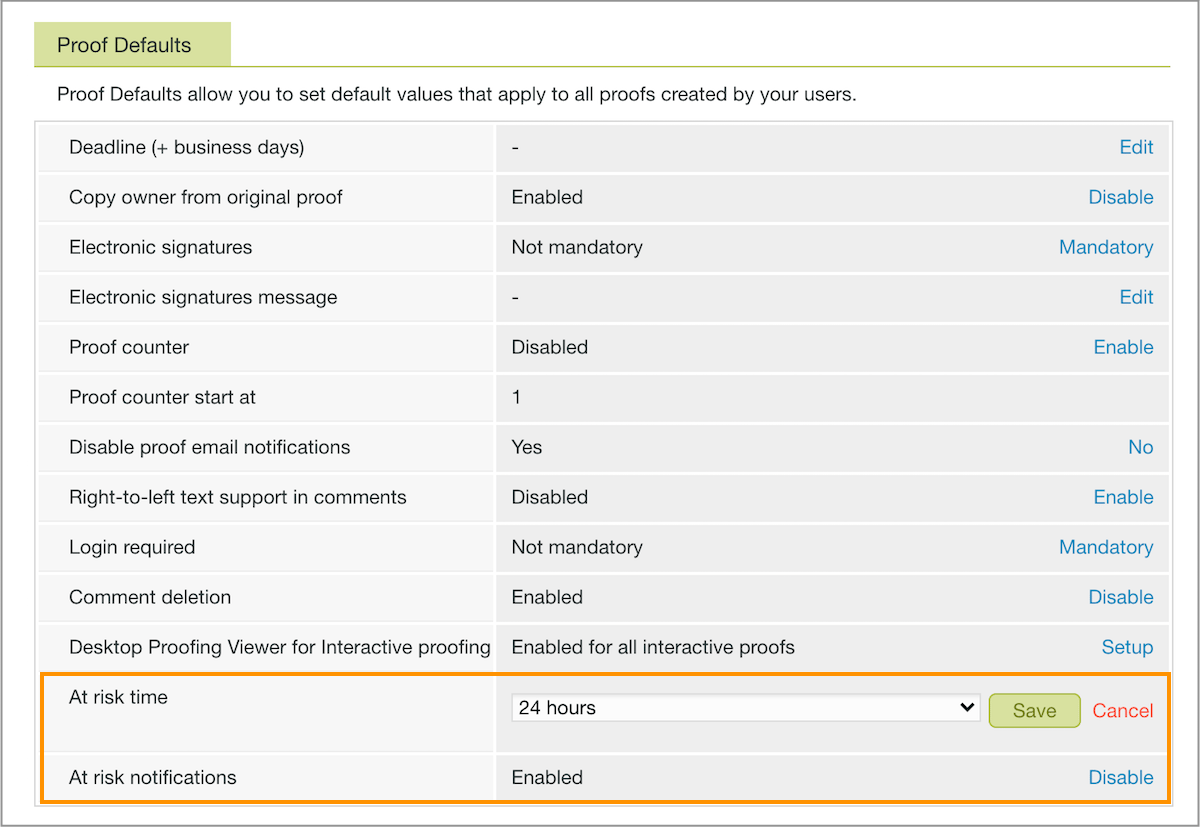Screen dimensions: 1200x828
Task: Disable At risk notifications
Action: (x=1121, y=777)
